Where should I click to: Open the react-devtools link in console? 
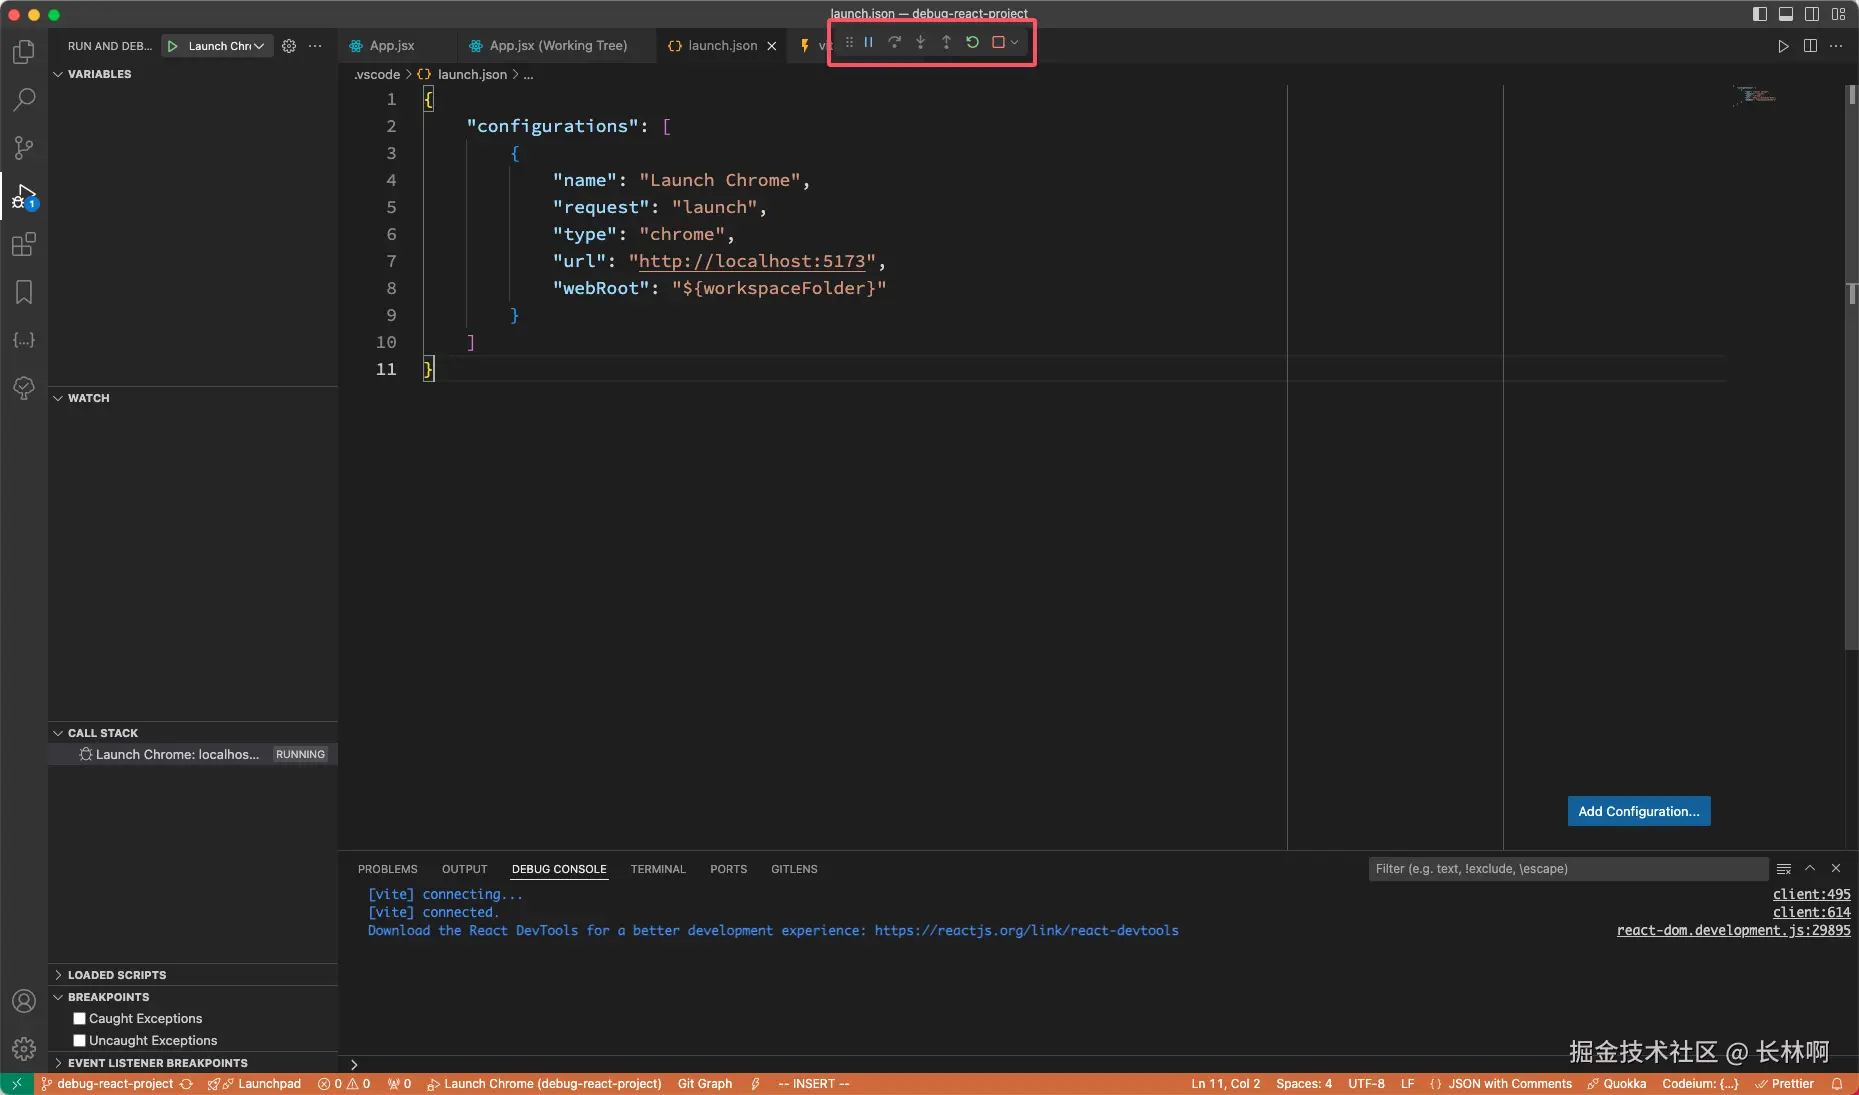tap(1026, 930)
